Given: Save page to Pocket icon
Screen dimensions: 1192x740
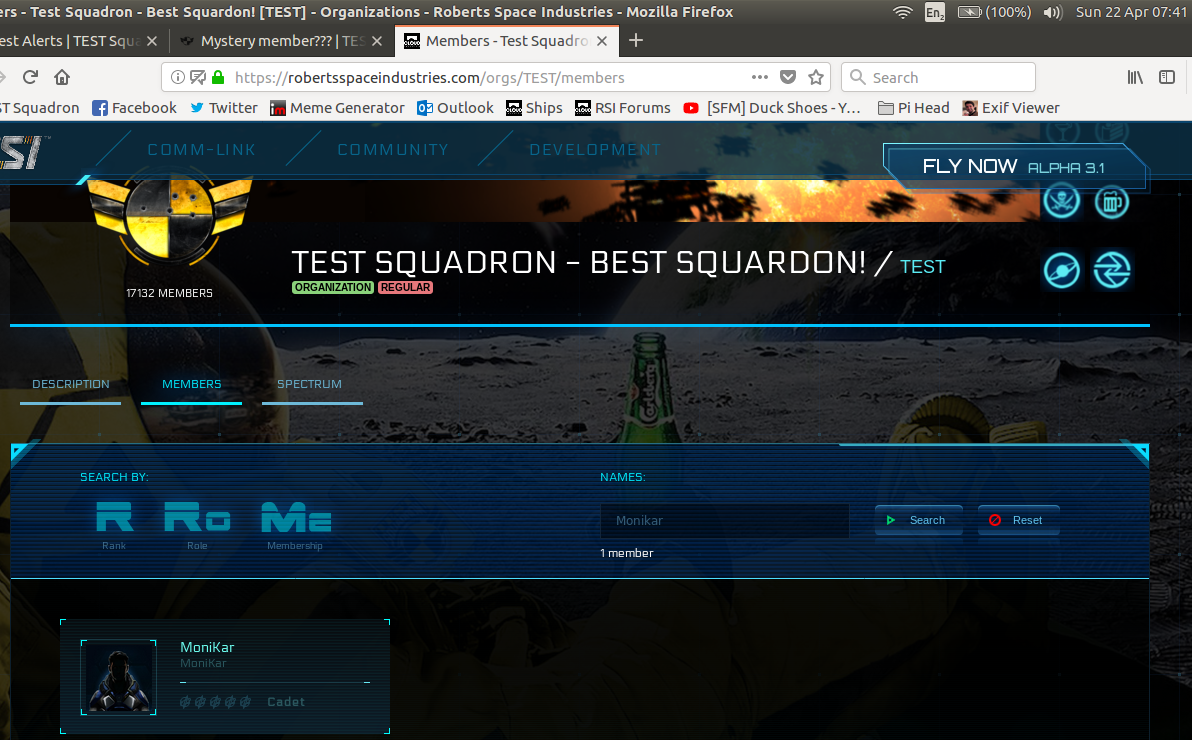Looking at the screenshot, I should 788,77.
